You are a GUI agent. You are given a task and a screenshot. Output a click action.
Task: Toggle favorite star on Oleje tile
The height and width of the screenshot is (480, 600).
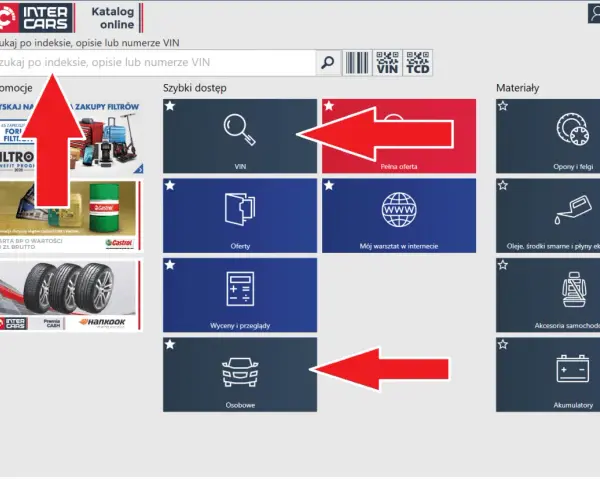click(x=503, y=186)
